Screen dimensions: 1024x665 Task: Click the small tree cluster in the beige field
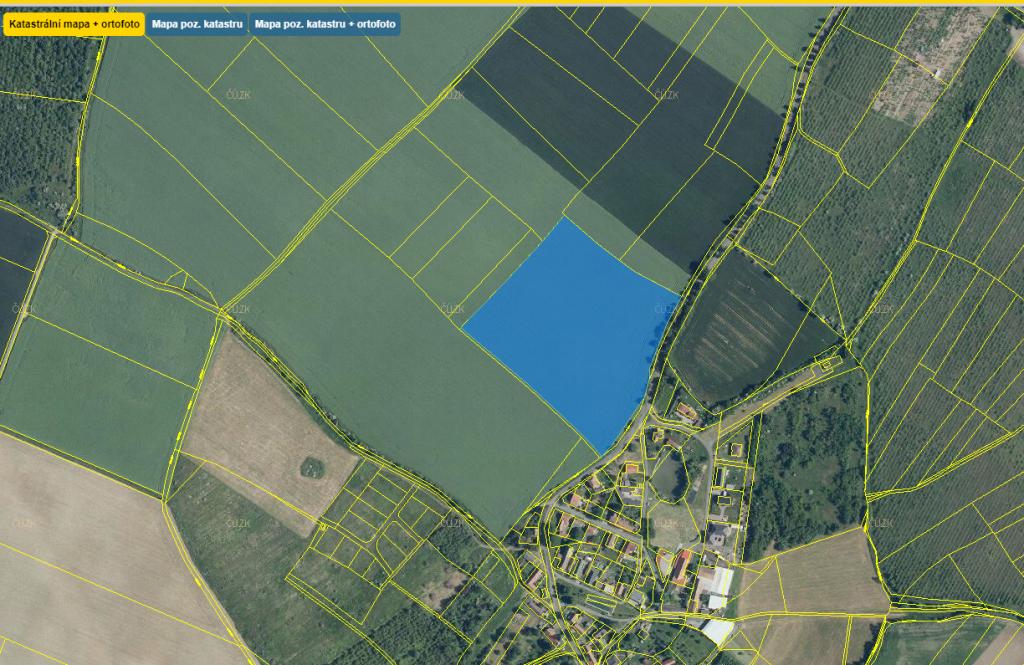pos(313,466)
